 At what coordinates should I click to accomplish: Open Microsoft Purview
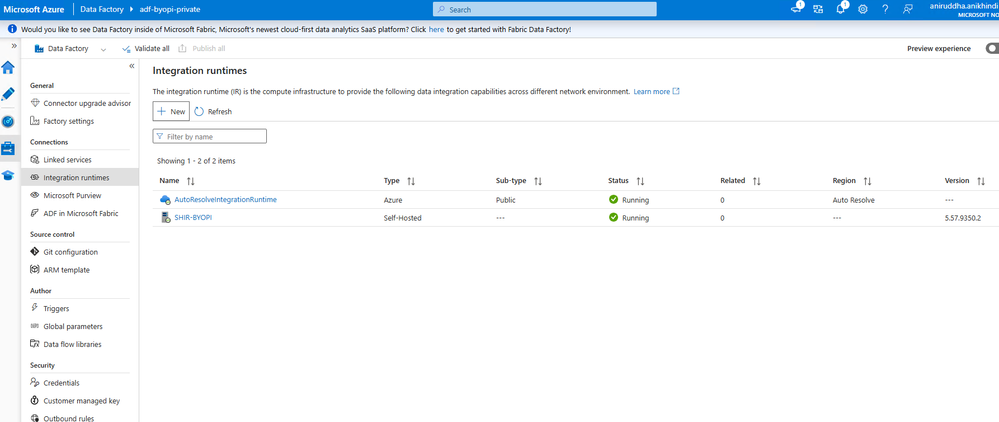(65, 195)
